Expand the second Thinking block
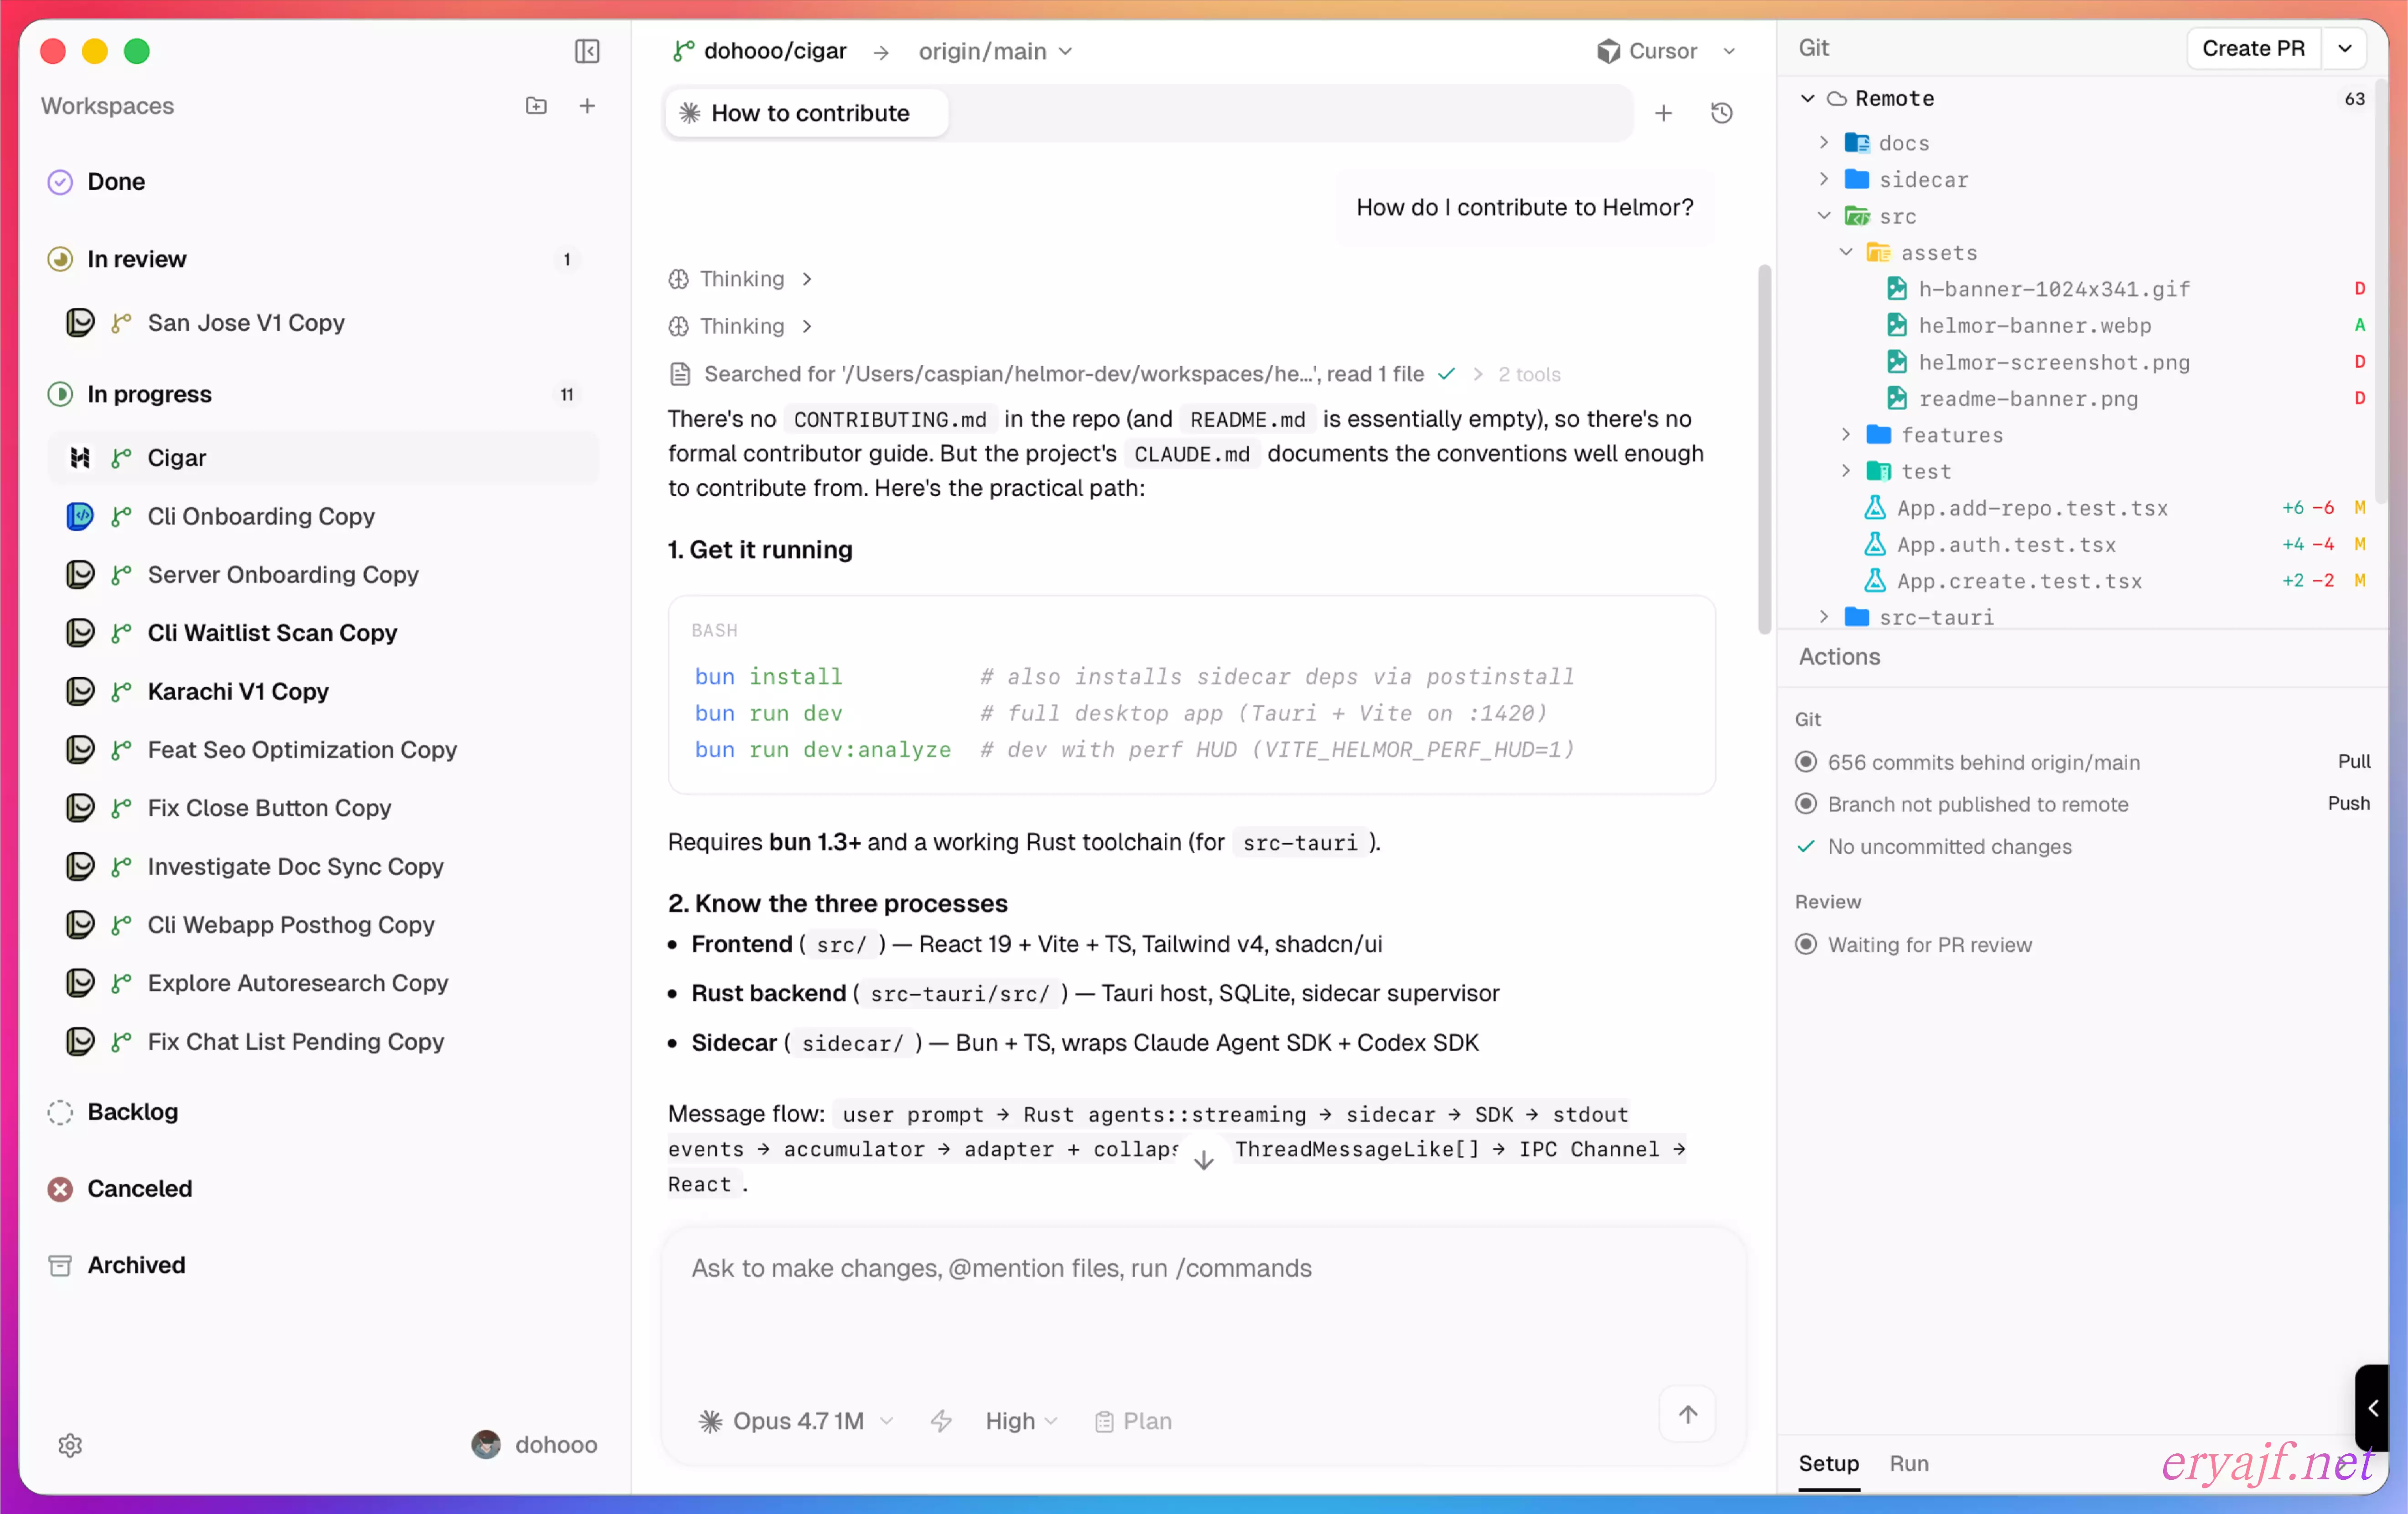This screenshot has width=2408, height=1514. [x=740, y=326]
